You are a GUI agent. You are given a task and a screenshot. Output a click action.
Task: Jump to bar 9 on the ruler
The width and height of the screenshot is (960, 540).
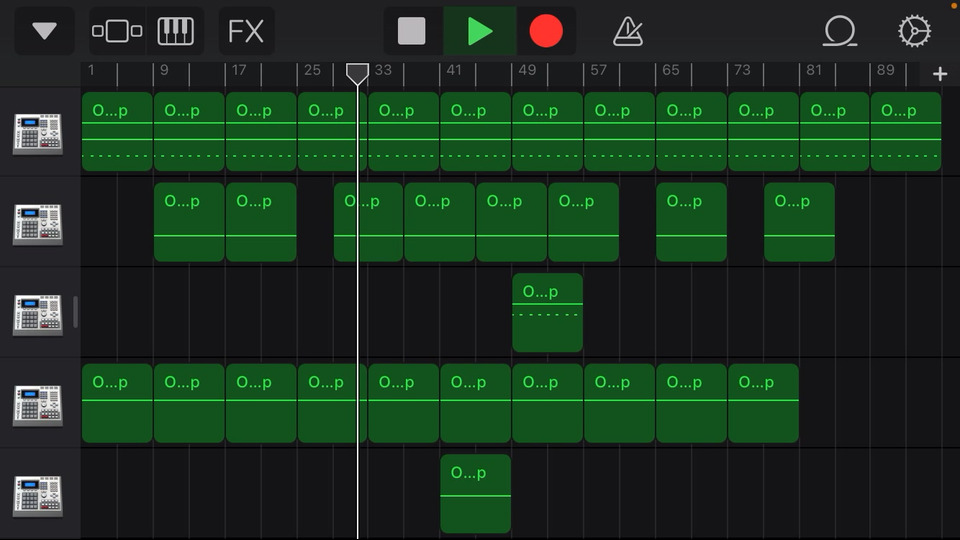(x=164, y=70)
